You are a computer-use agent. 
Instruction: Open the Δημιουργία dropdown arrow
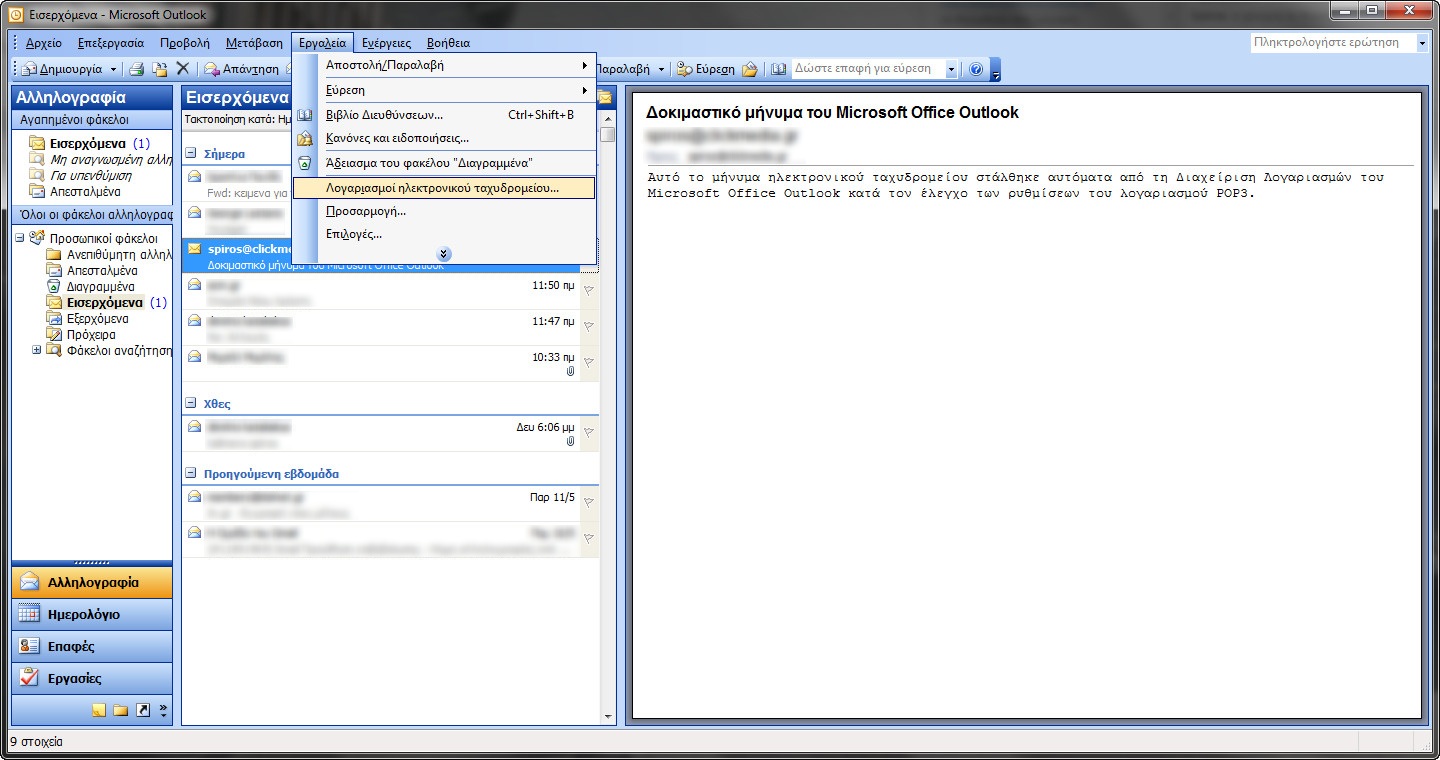pyautogui.click(x=113, y=69)
